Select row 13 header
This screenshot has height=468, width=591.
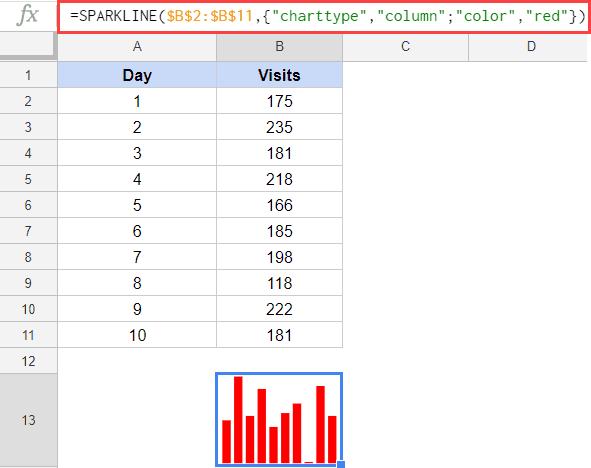pos(28,420)
